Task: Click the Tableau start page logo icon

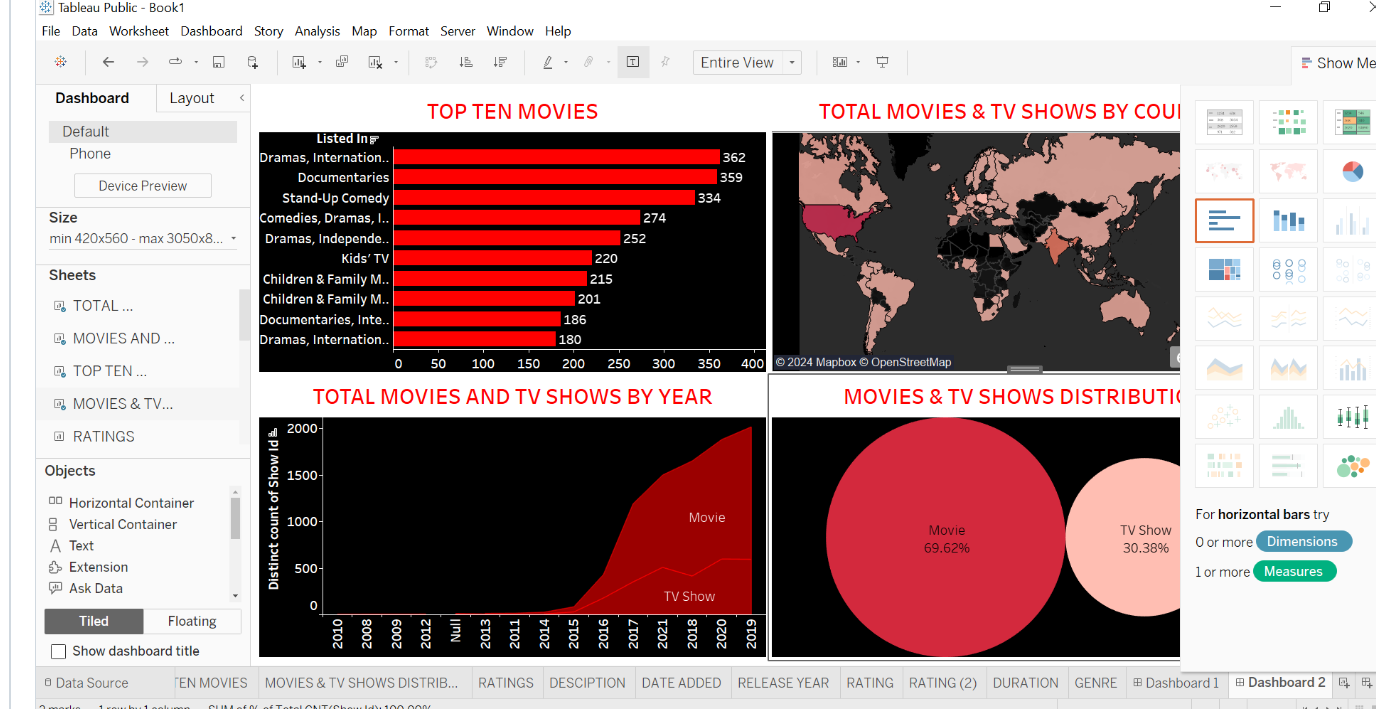Action: point(61,62)
